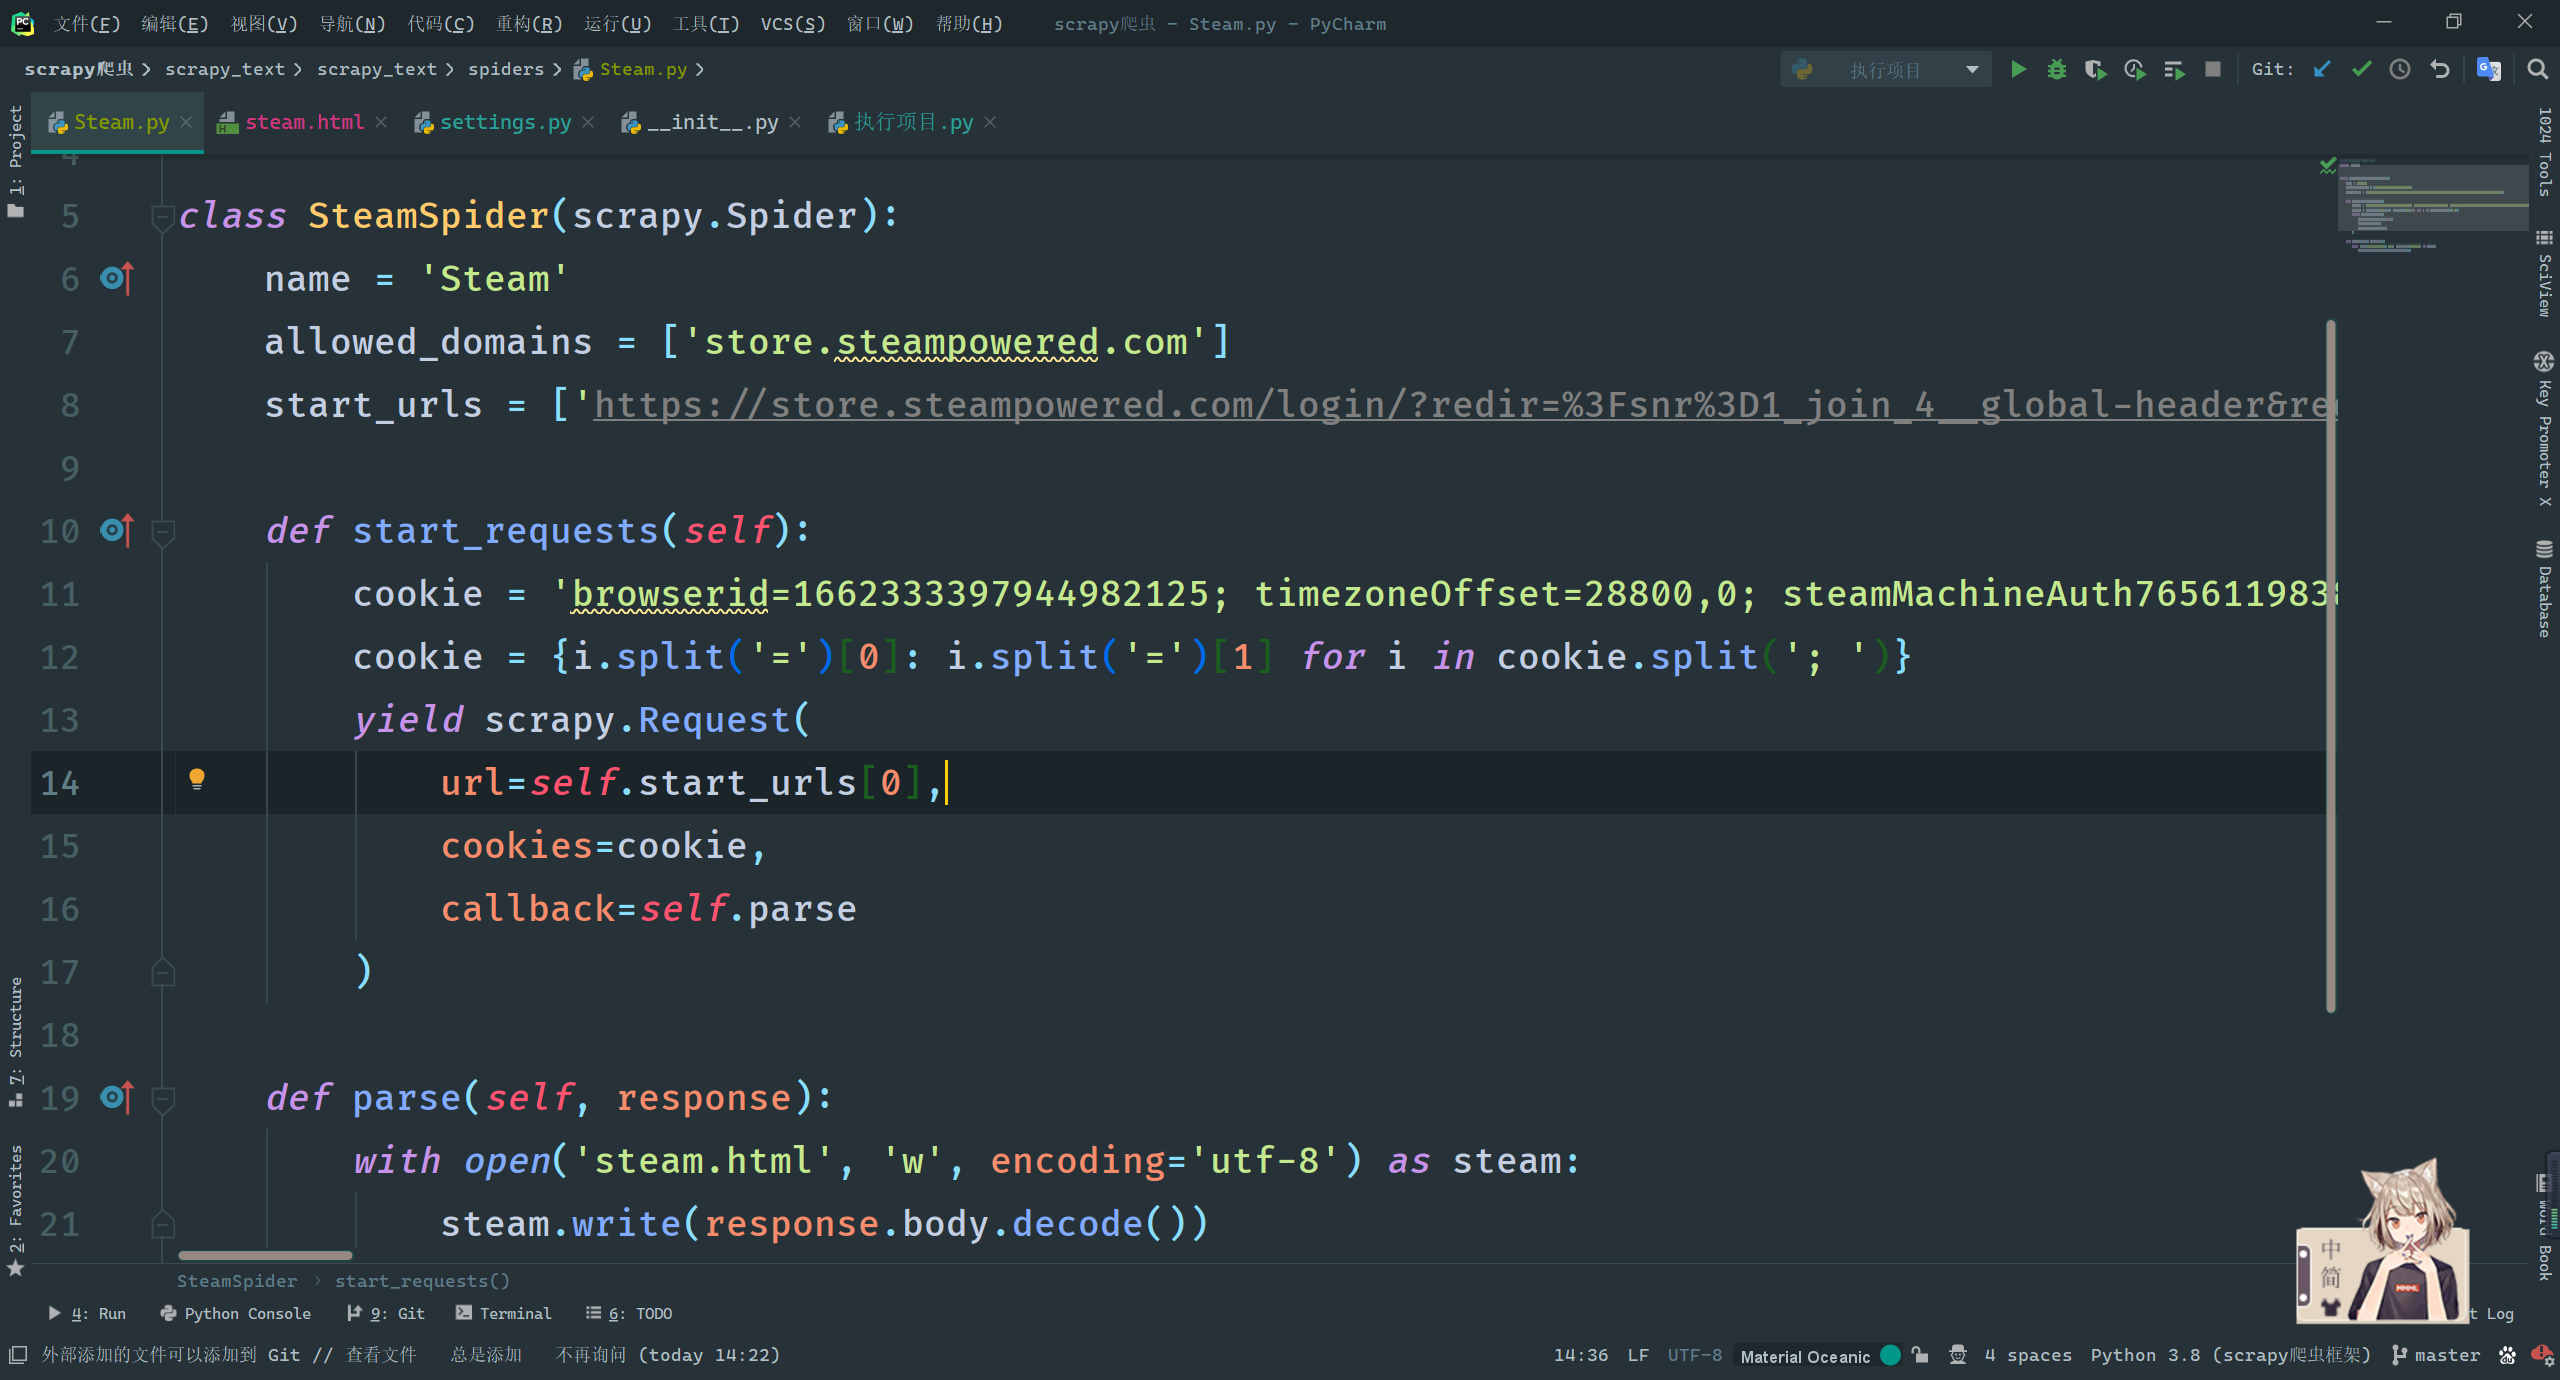Run with coverage shield icon
The width and height of the screenshot is (2560, 1380).
pyautogui.click(x=2095, y=69)
